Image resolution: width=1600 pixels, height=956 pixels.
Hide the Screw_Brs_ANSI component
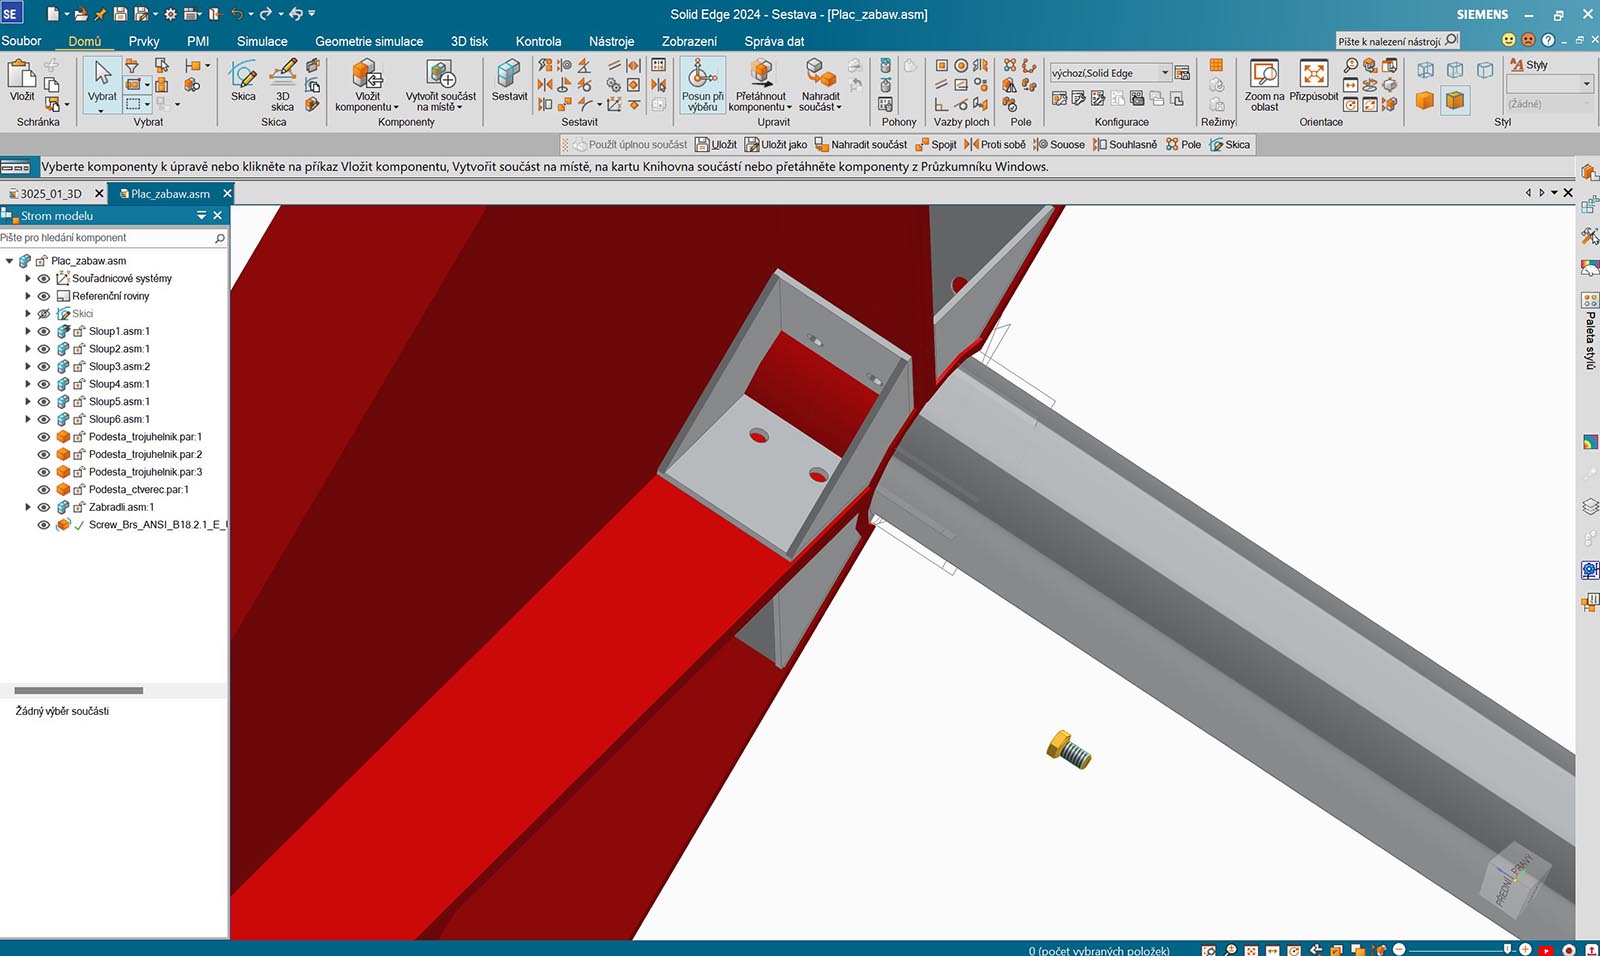(x=44, y=525)
